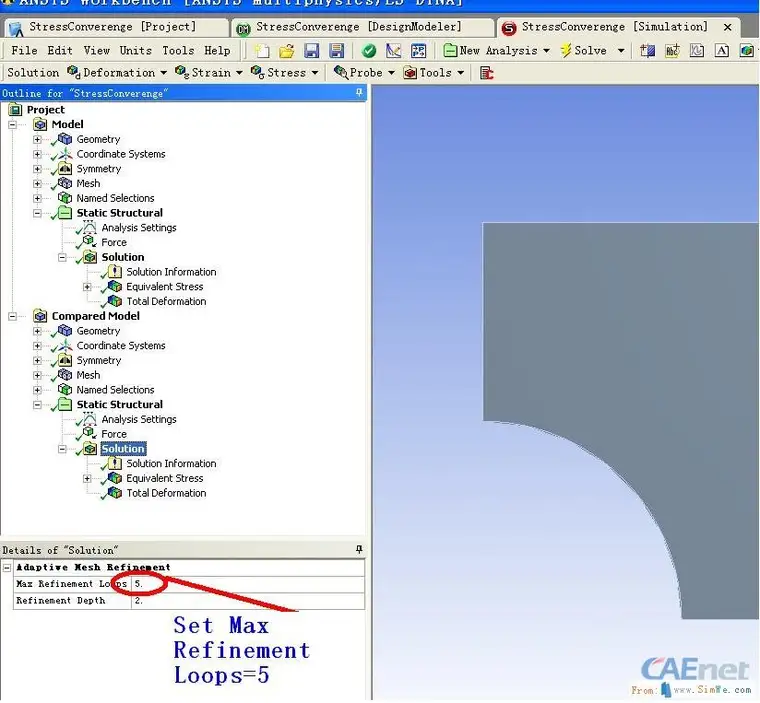Open the Edit menu
The width and height of the screenshot is (760, 703).
coord(60,50)
